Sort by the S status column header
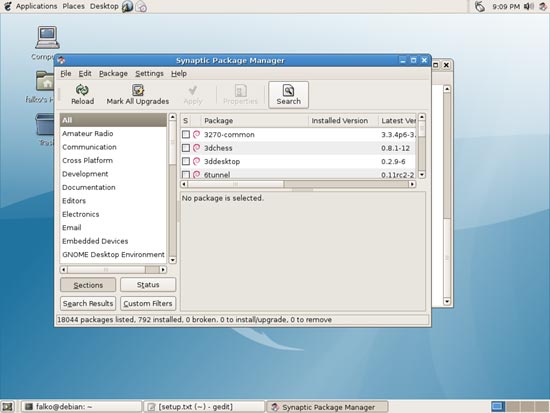The width and height of the screenshot is (550, 413). point(186,121)
